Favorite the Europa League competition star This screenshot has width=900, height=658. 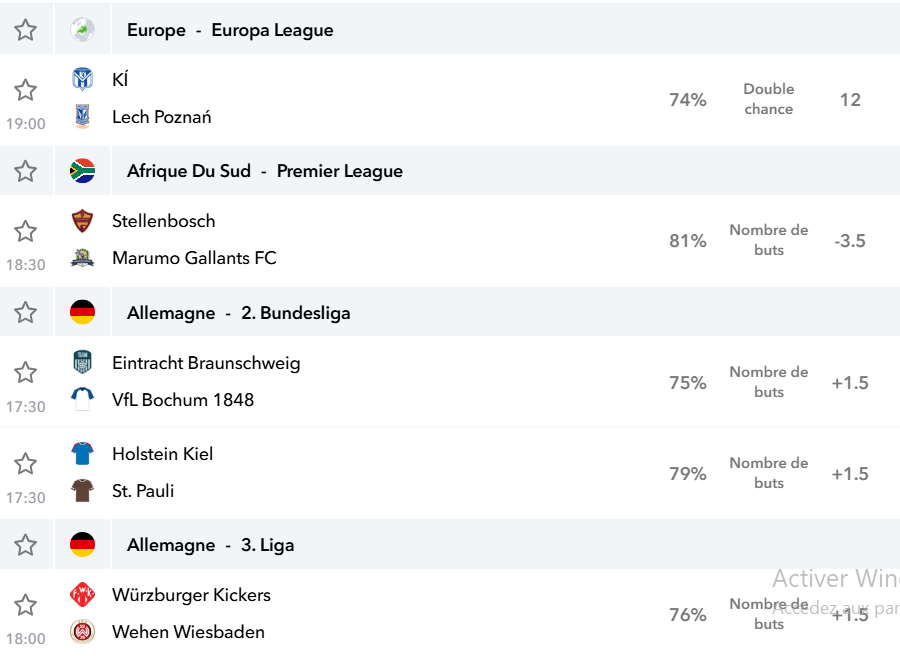tap(25, 30)
